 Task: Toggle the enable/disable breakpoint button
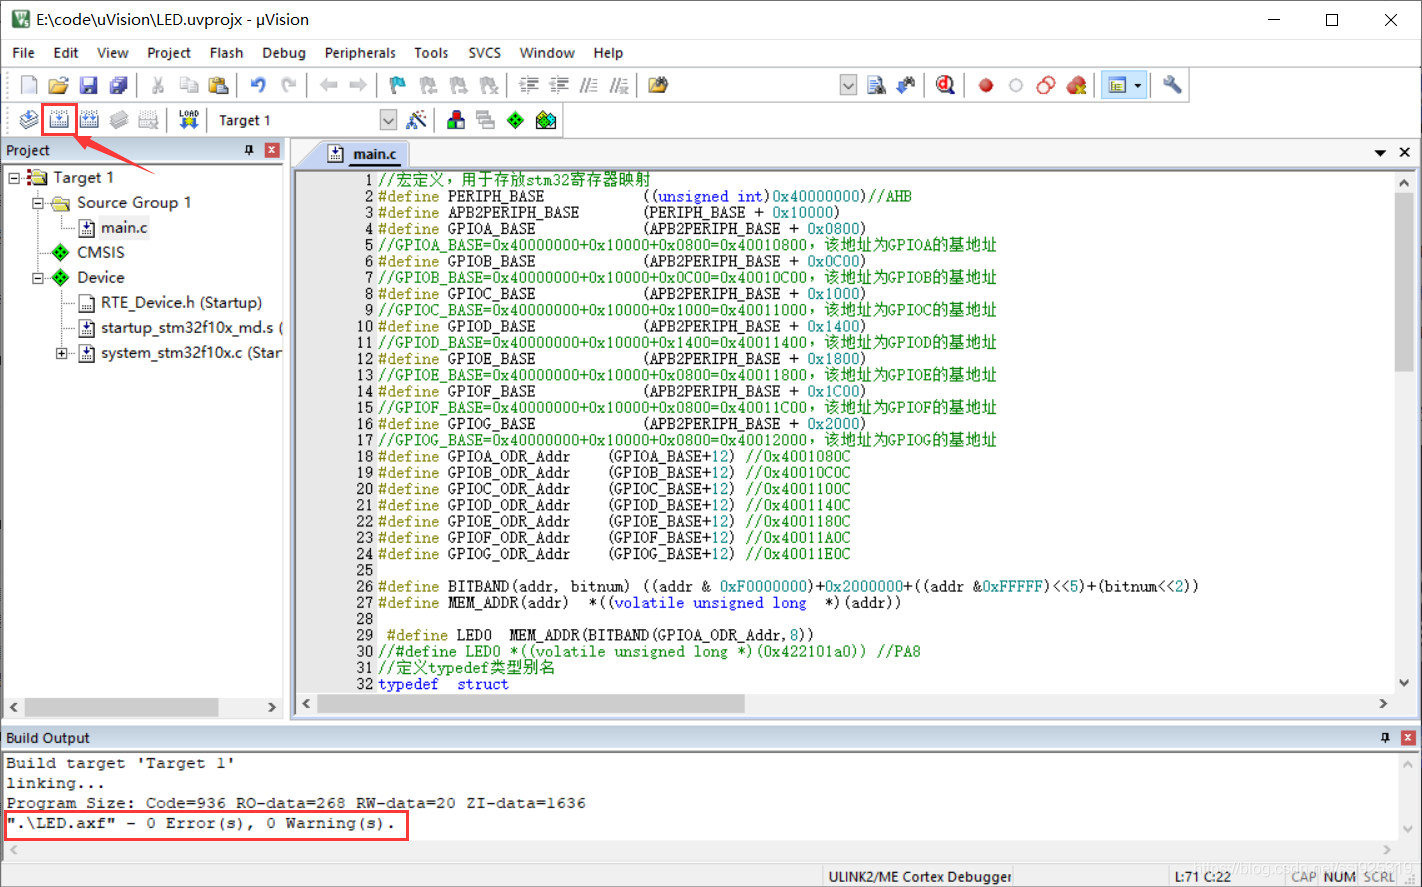pos(1016,85)
